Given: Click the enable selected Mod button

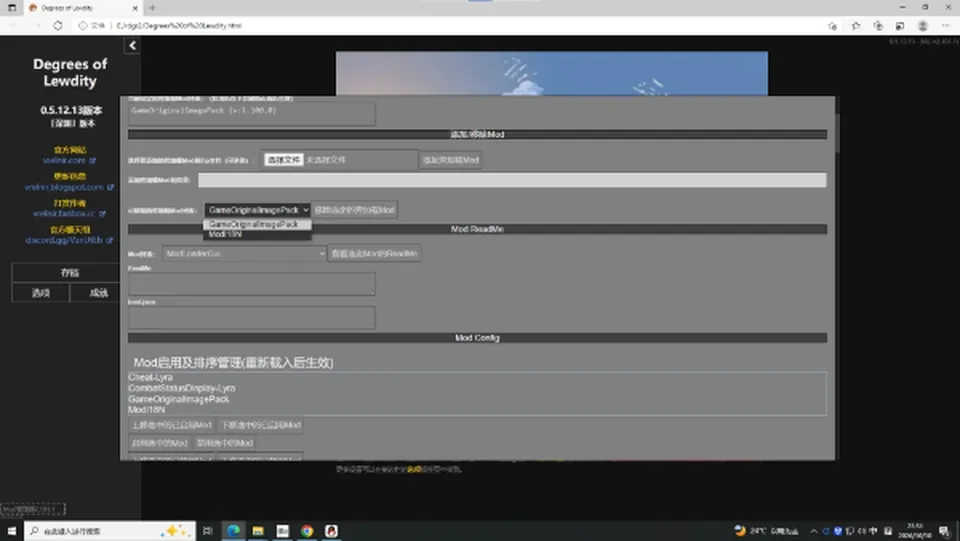Looking at the screenshot, I should 159,442.
